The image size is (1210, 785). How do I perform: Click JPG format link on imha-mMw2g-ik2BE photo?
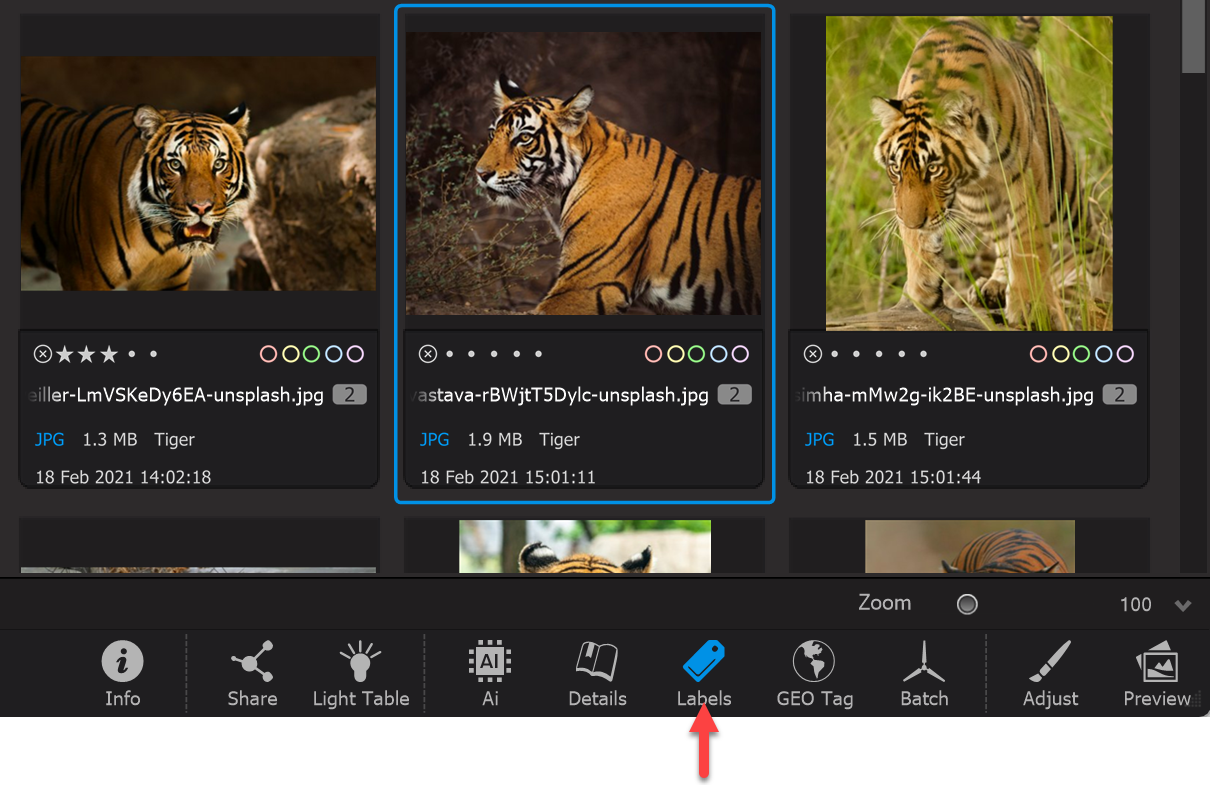[x=820, y=439]
